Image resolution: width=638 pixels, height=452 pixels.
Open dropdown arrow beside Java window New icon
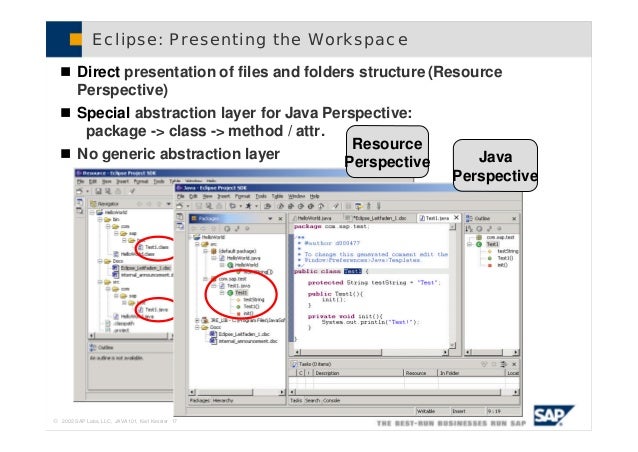point(187,207)
